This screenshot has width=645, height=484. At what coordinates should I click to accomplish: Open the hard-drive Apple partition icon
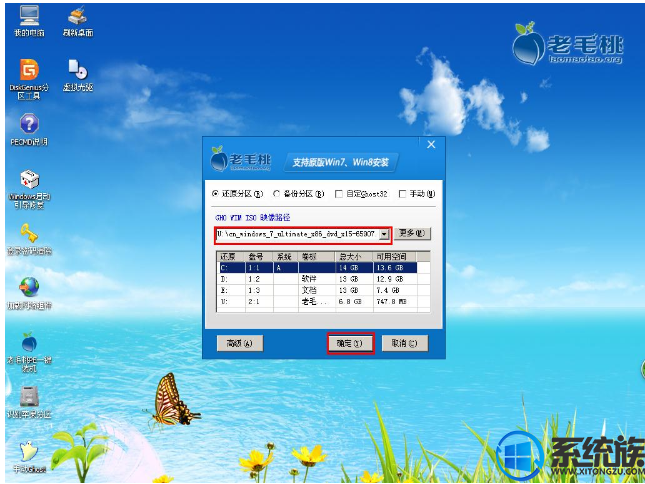tap(29, 402)
